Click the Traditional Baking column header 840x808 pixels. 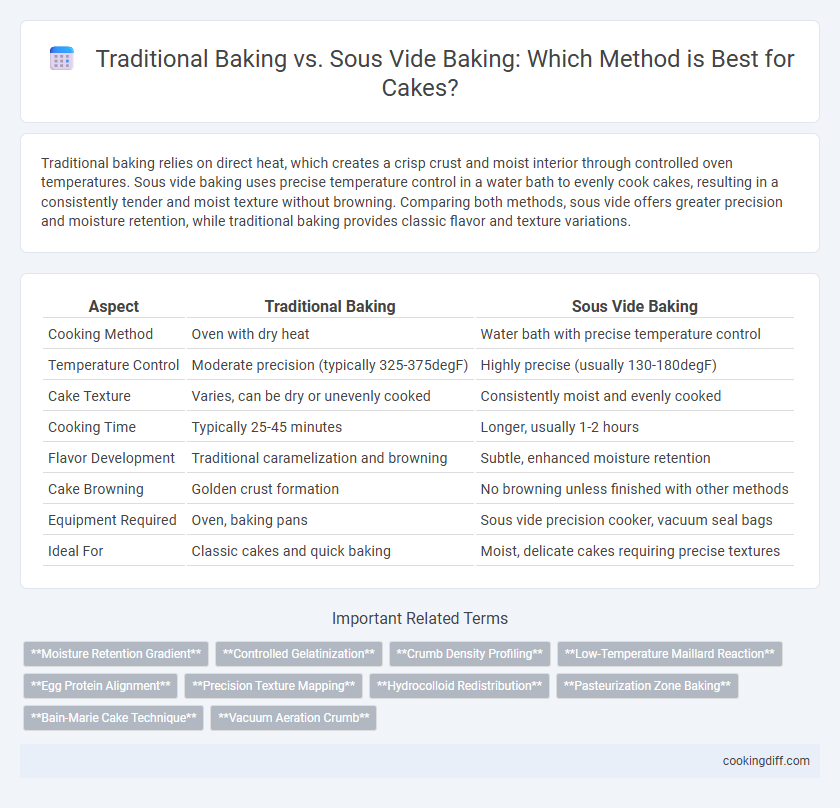pos(330,306)
